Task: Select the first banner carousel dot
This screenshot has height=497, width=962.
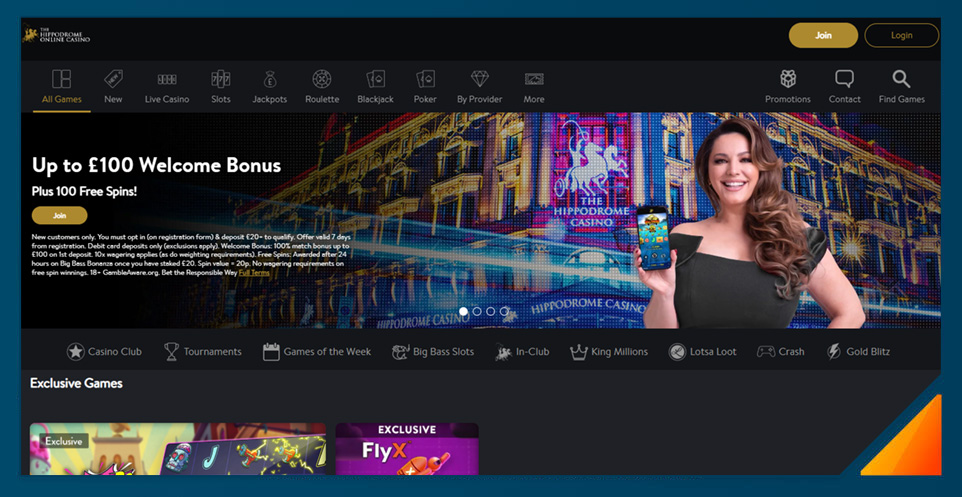Action: point(463,311)
